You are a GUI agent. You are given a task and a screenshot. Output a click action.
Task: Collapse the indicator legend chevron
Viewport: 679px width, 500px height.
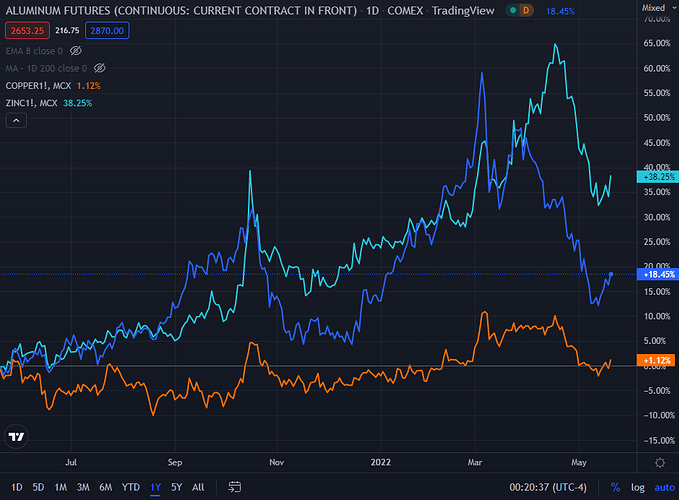click(x=16, y=120)
